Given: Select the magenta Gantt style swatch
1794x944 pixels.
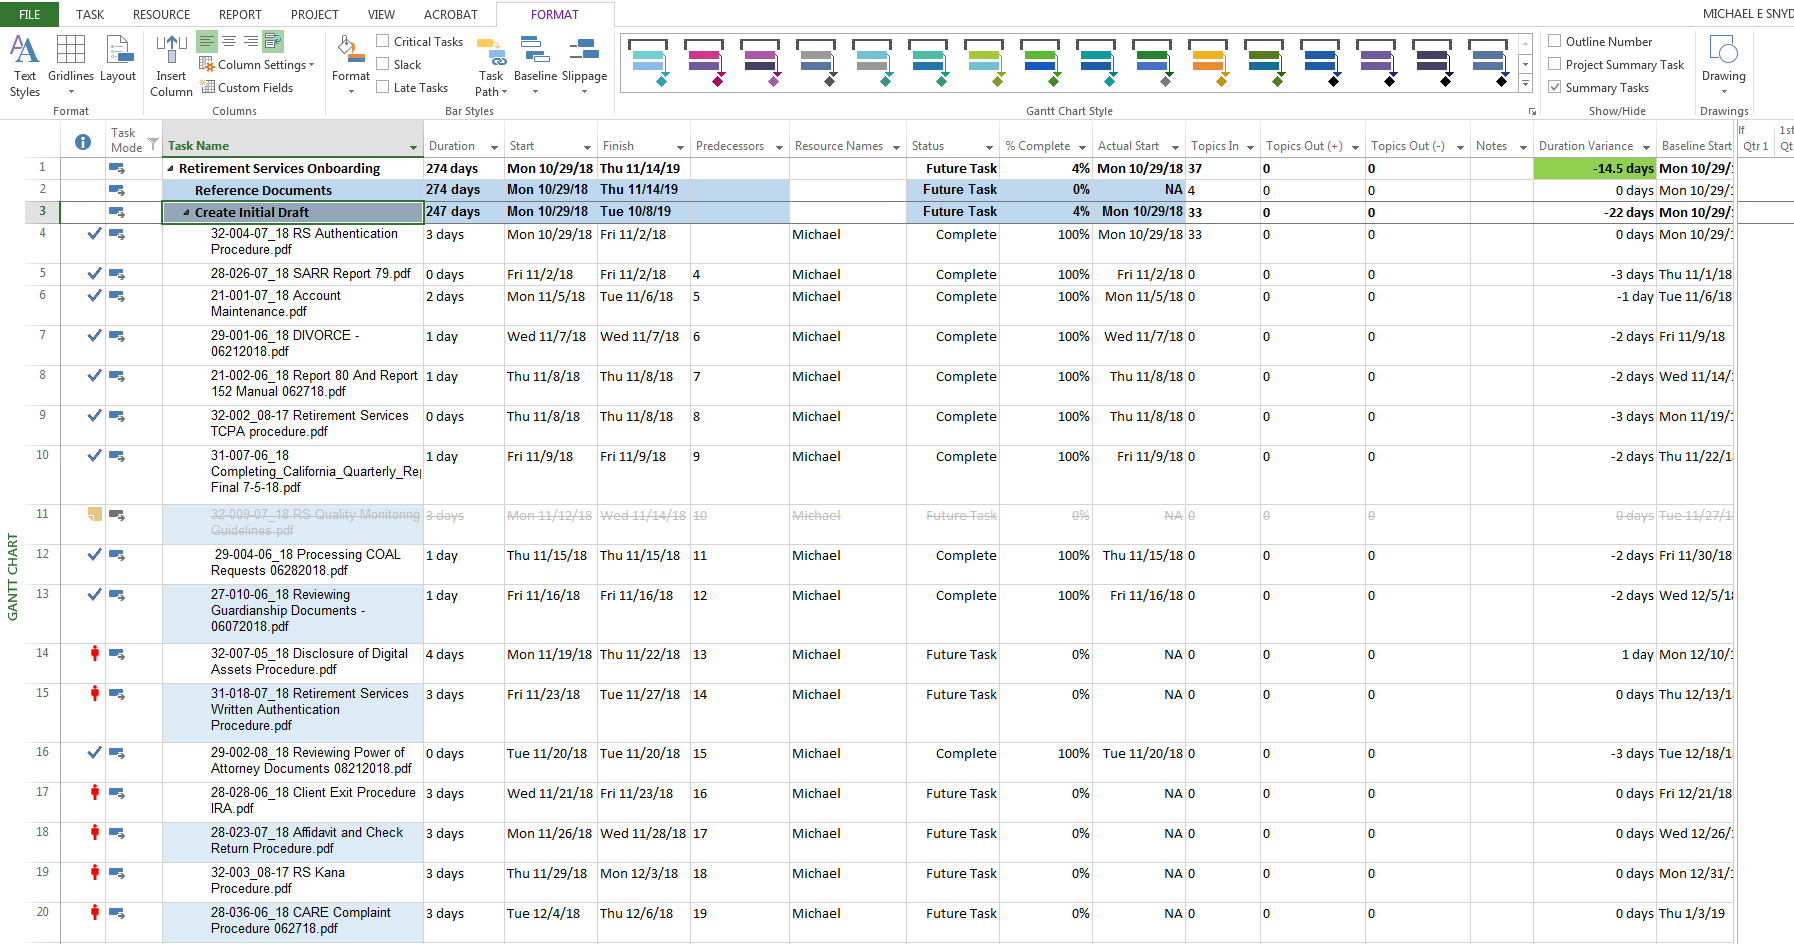Looking at the screenshot, I should click(705, 62).
